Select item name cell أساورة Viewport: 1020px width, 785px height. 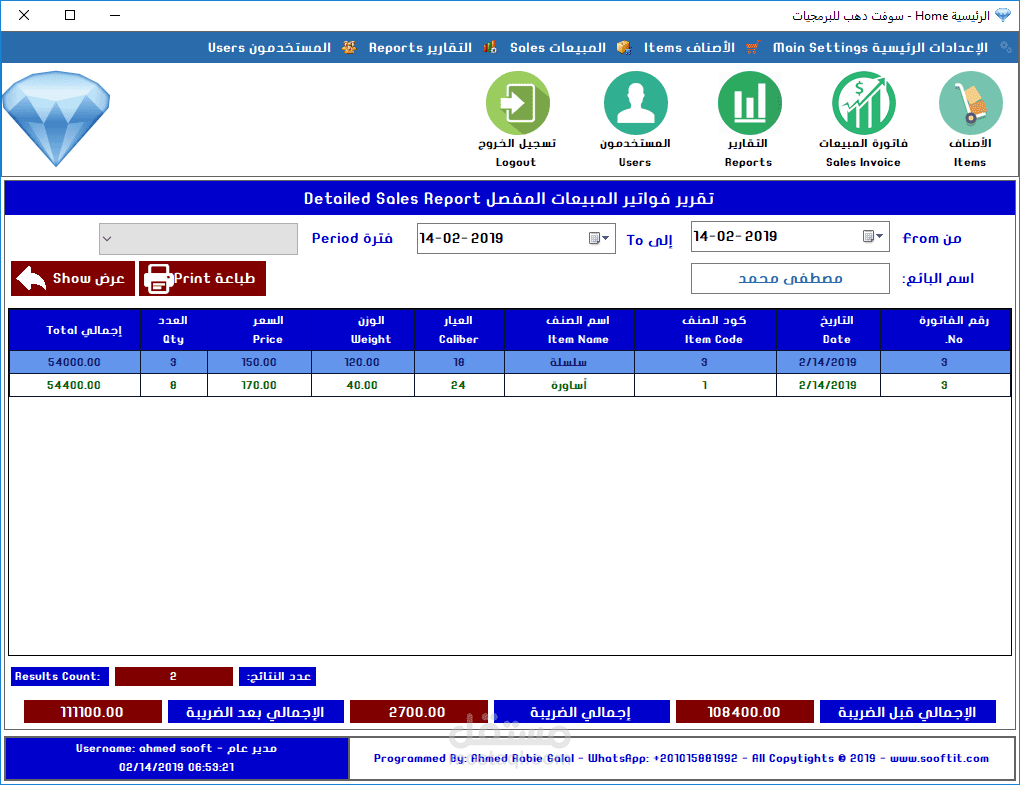569,385
